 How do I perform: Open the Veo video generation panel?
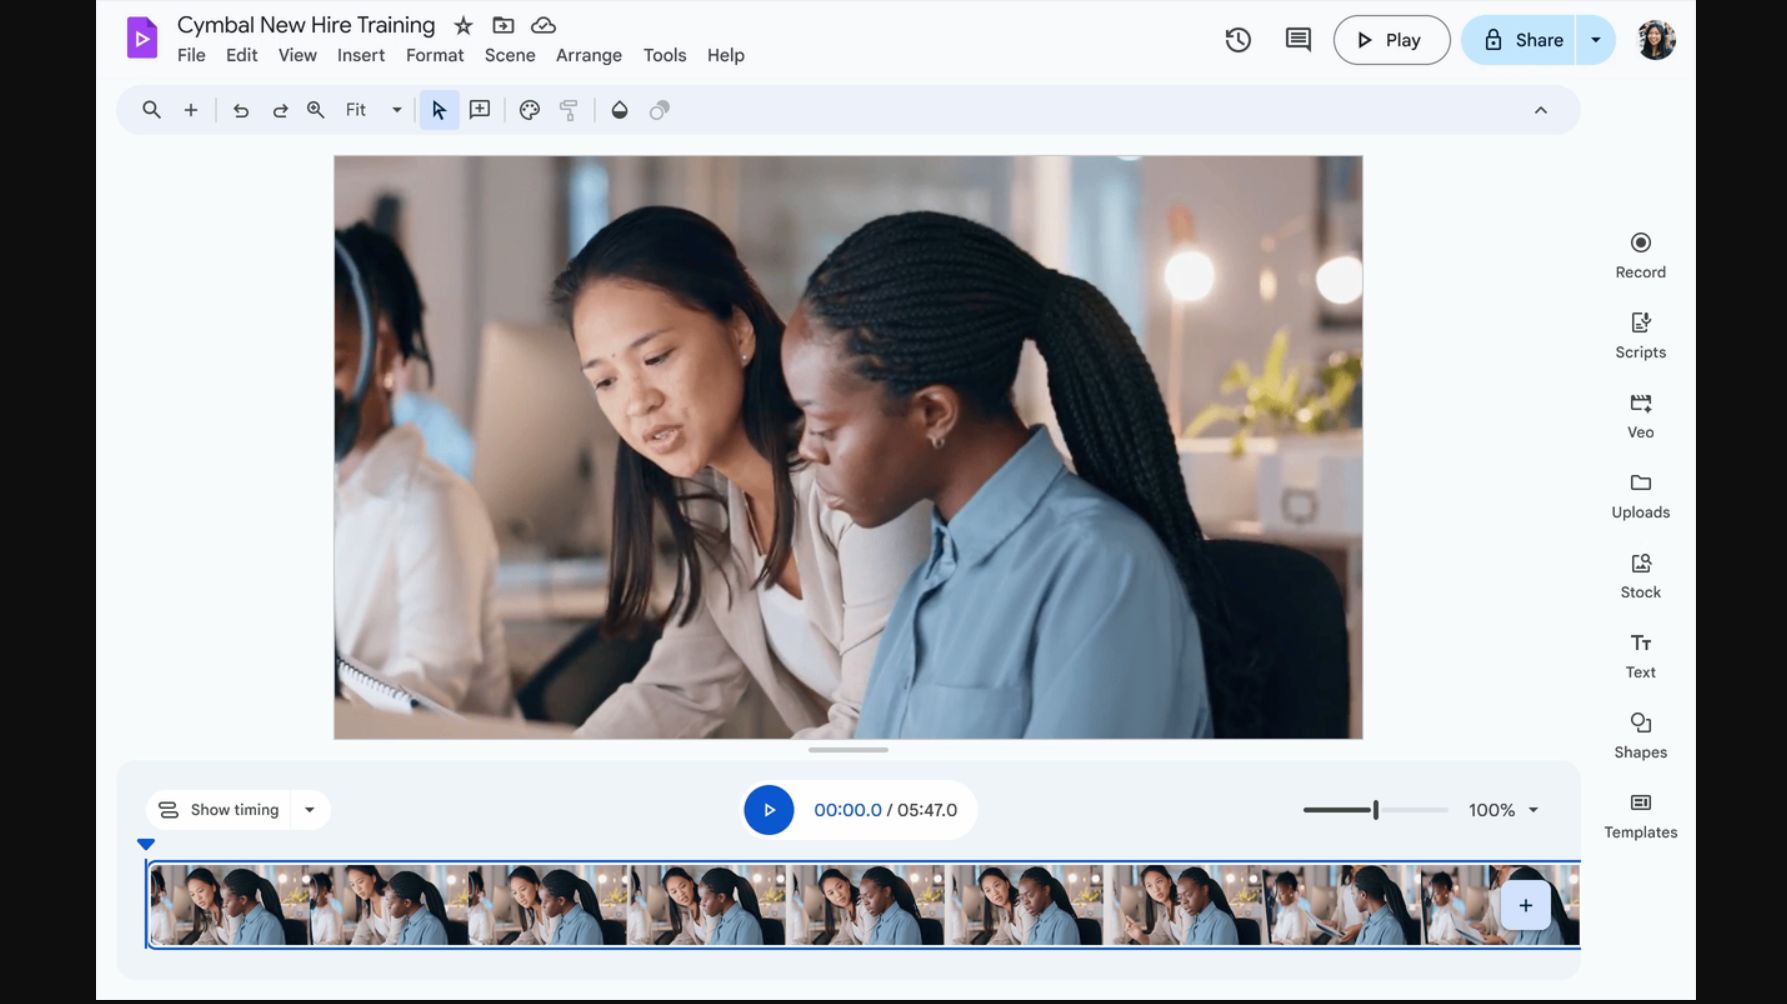point(1640,415)
